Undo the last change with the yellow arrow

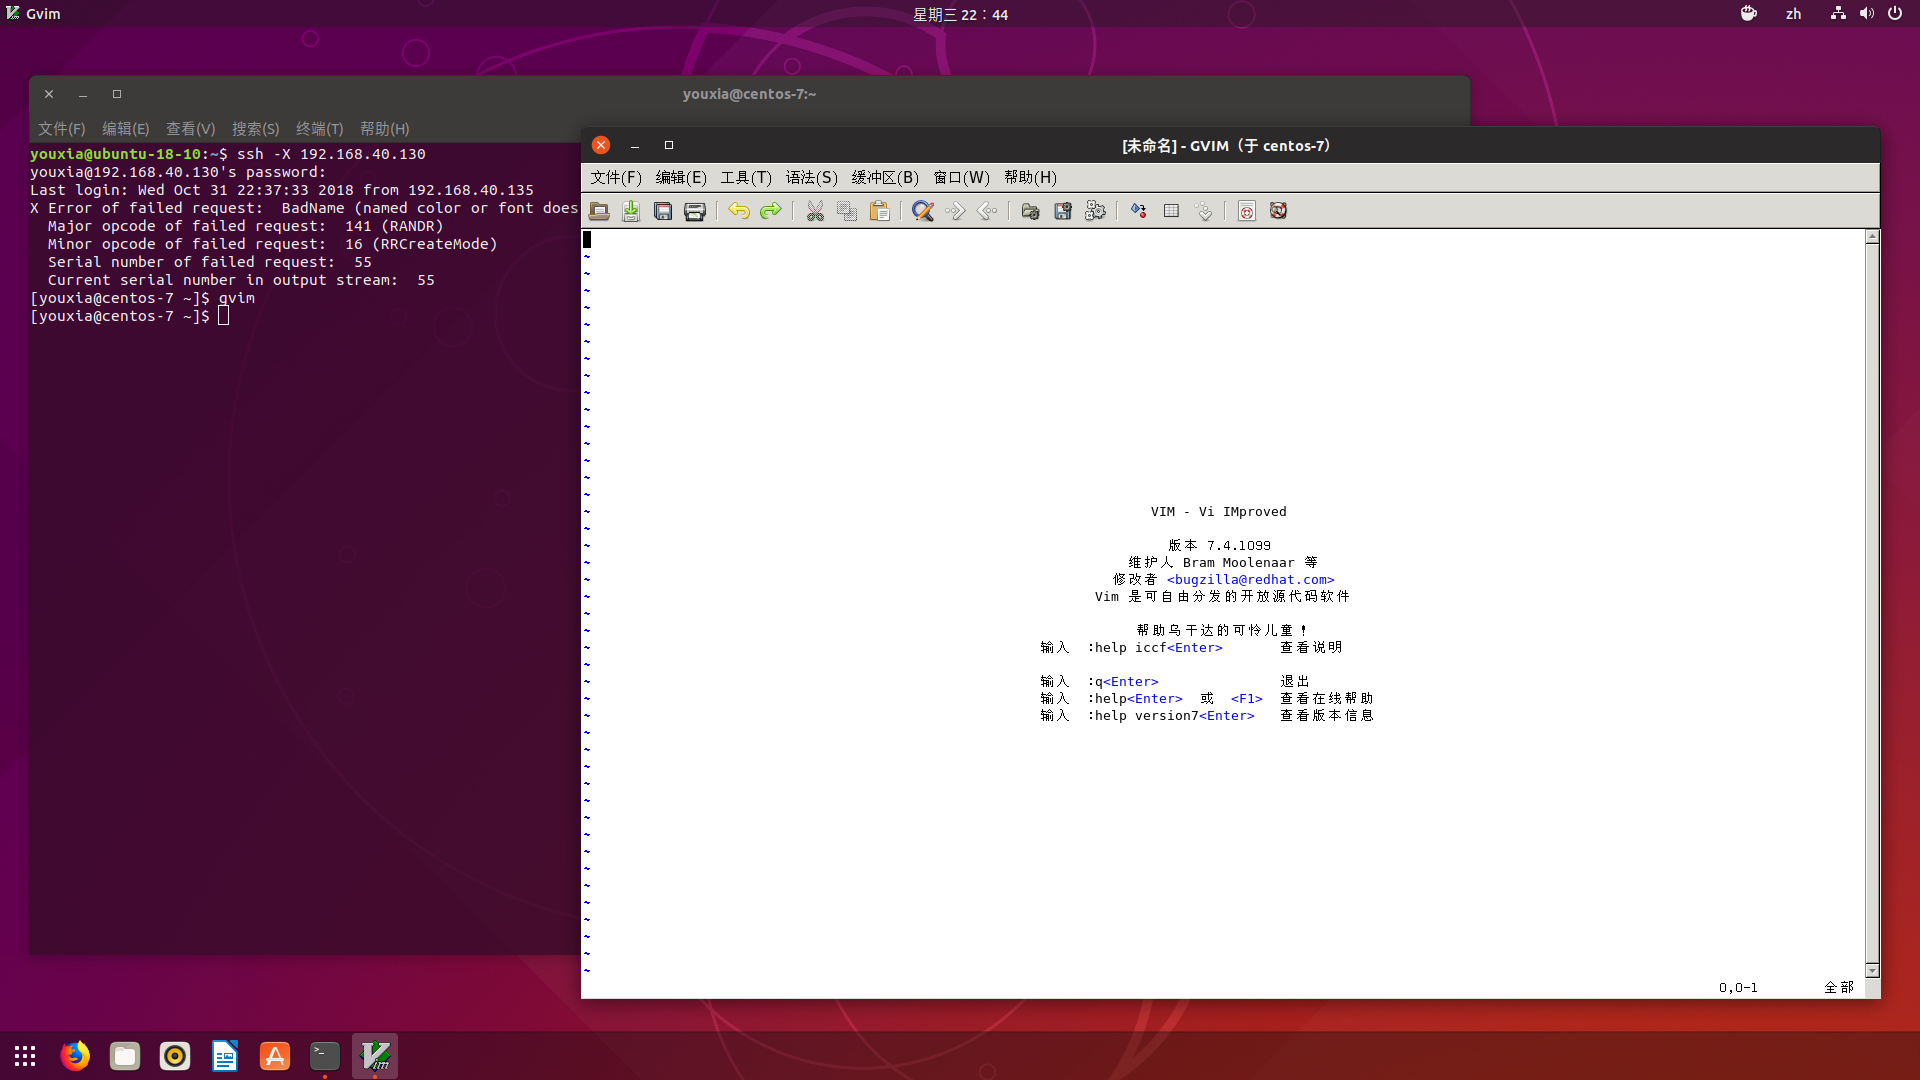tap(739, 211)
